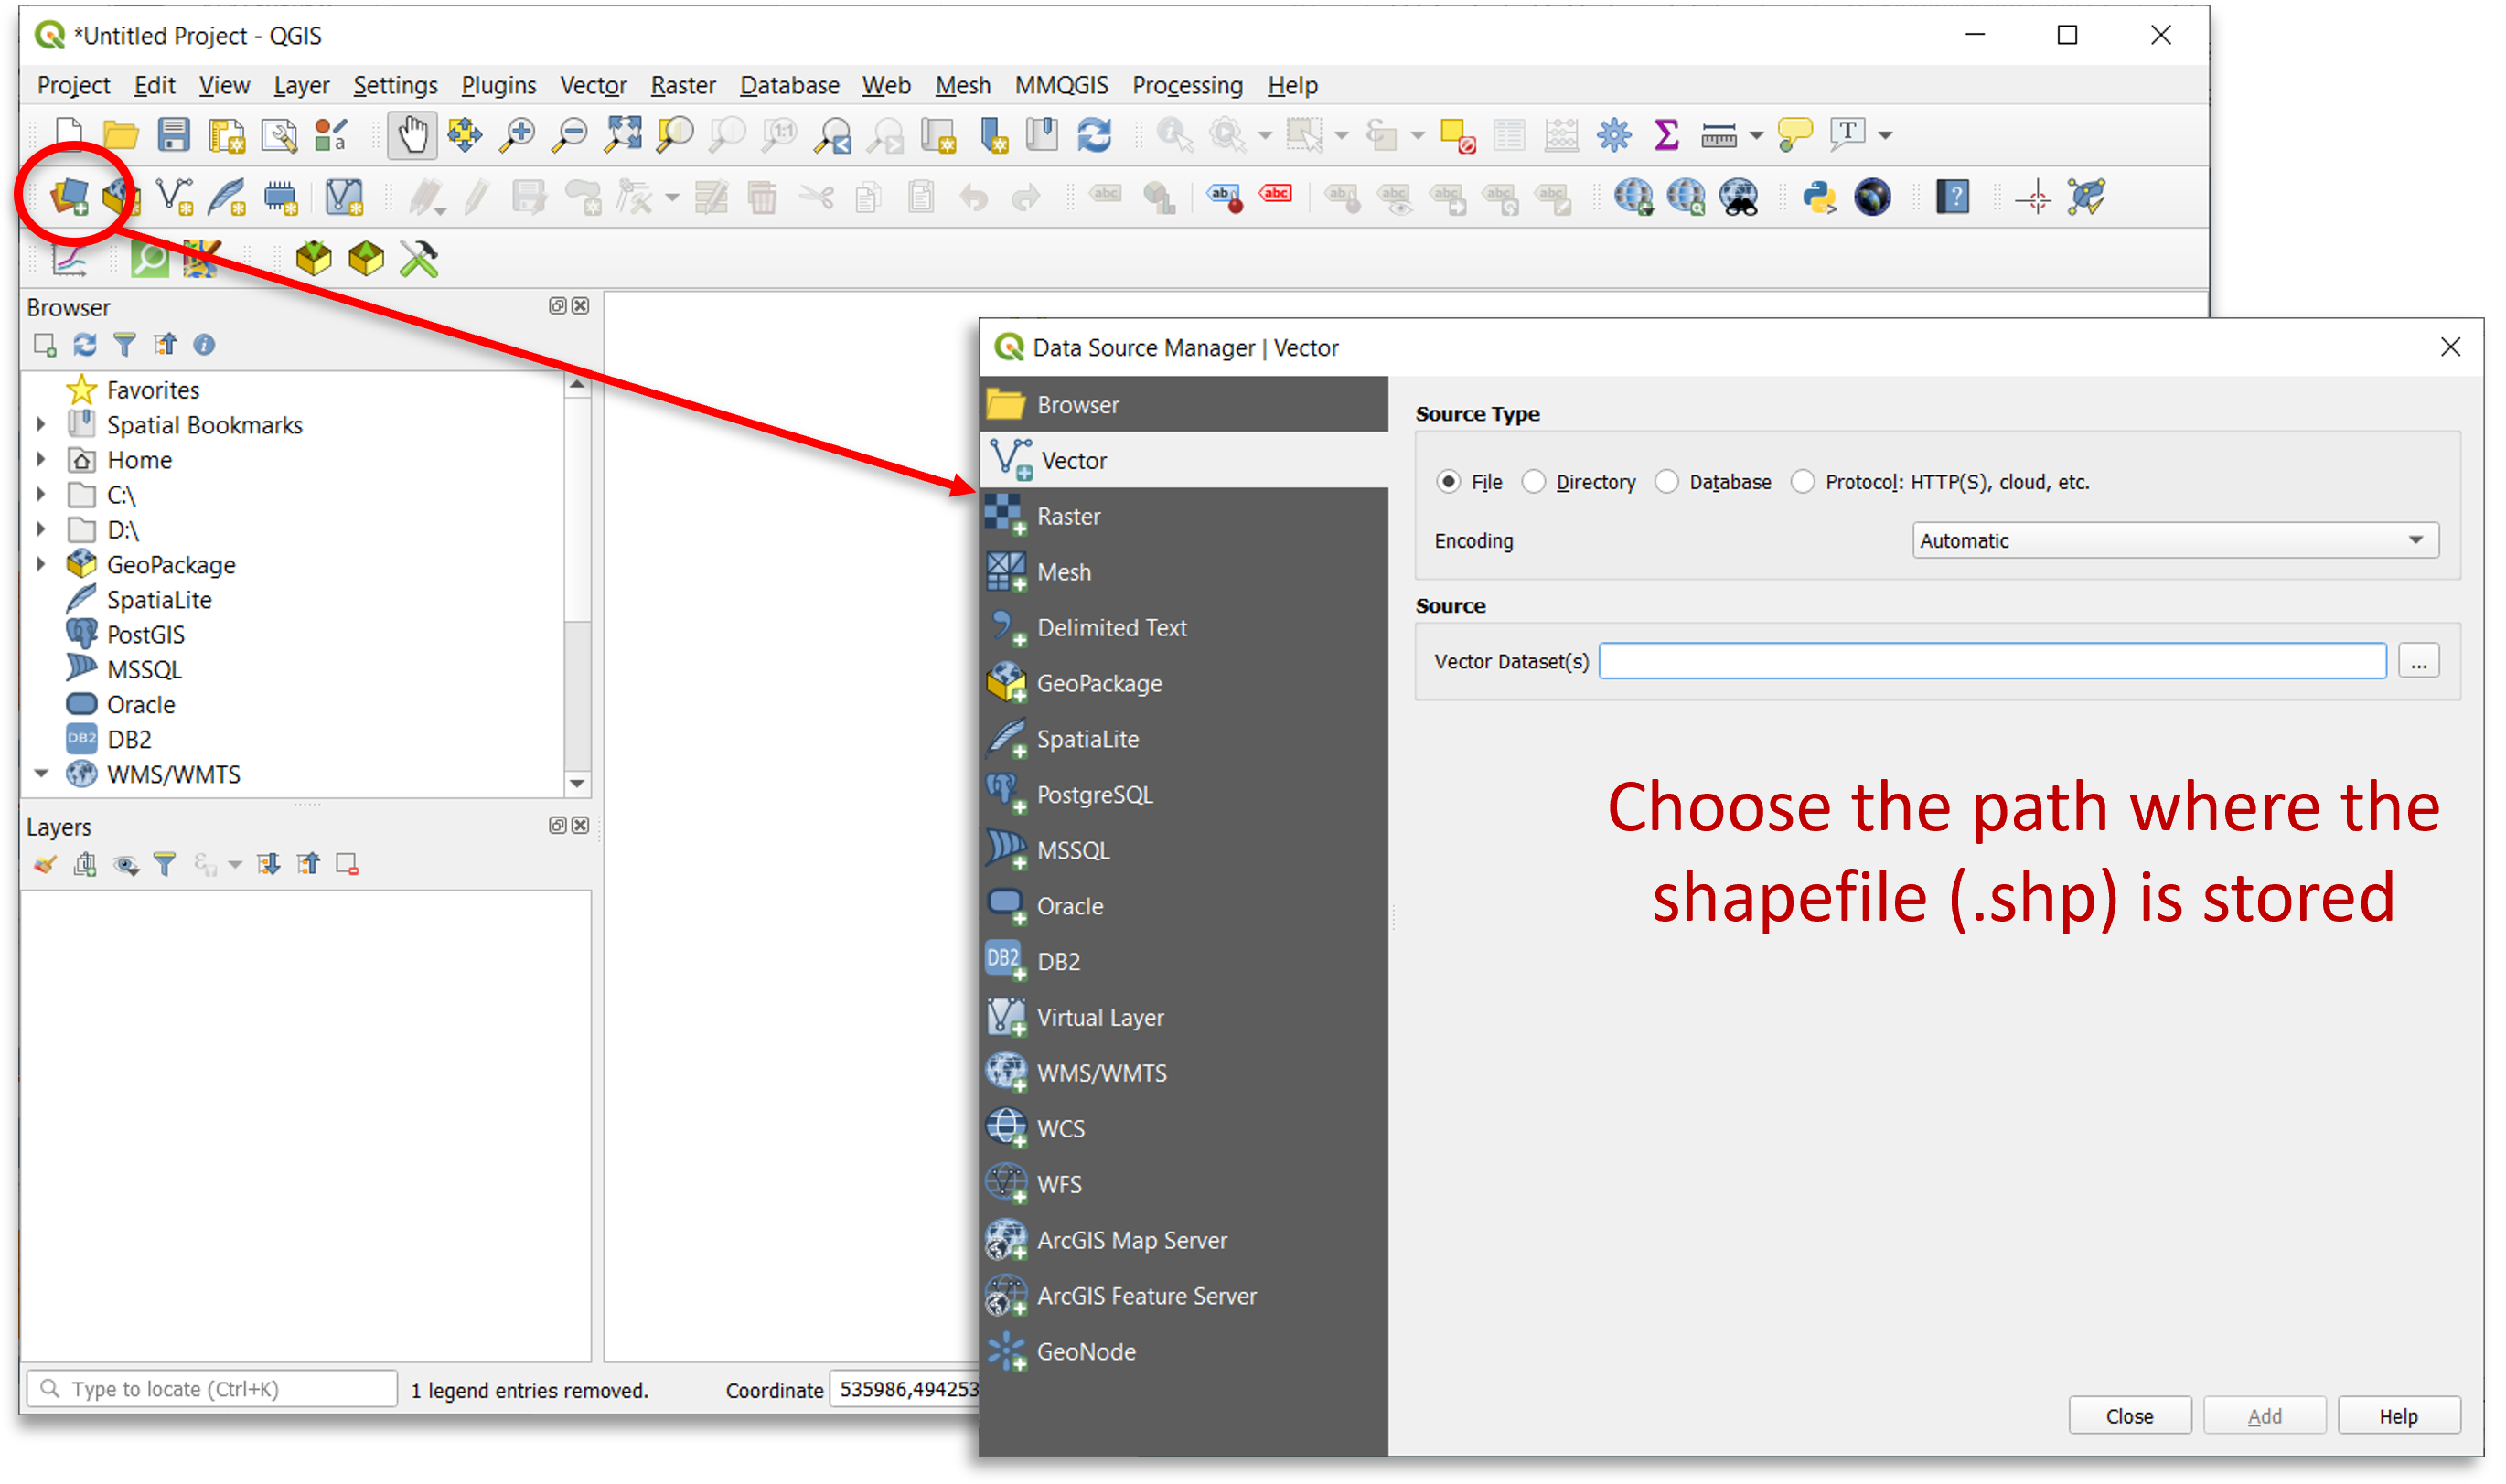Select the File source type radio button
This screenshot has height=1484, width=2506.
[x=1449, y=481]
